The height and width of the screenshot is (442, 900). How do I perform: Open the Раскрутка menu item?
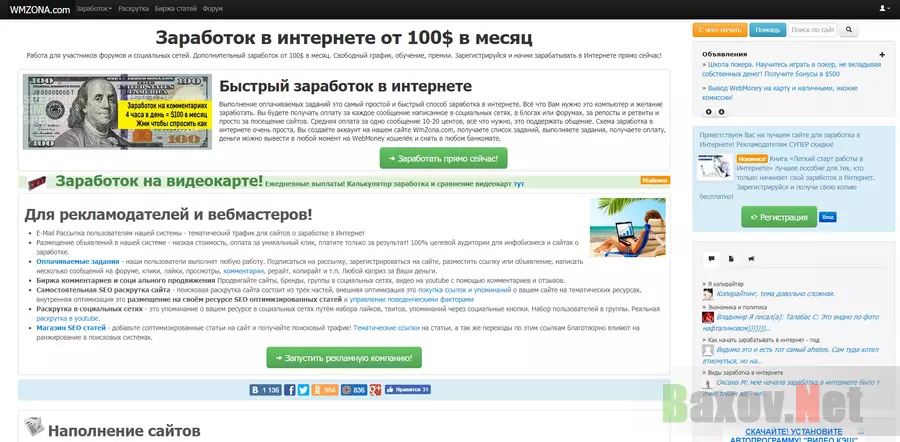pyautogui.click(x=134, y=9)
